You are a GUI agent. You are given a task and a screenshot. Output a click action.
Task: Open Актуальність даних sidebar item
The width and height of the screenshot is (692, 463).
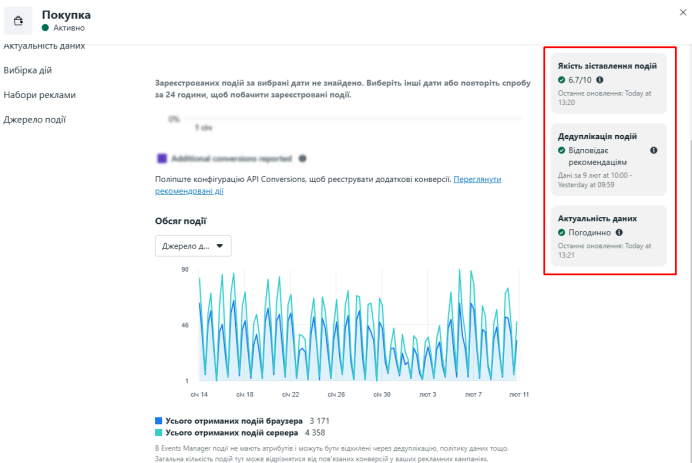point(44,46)
